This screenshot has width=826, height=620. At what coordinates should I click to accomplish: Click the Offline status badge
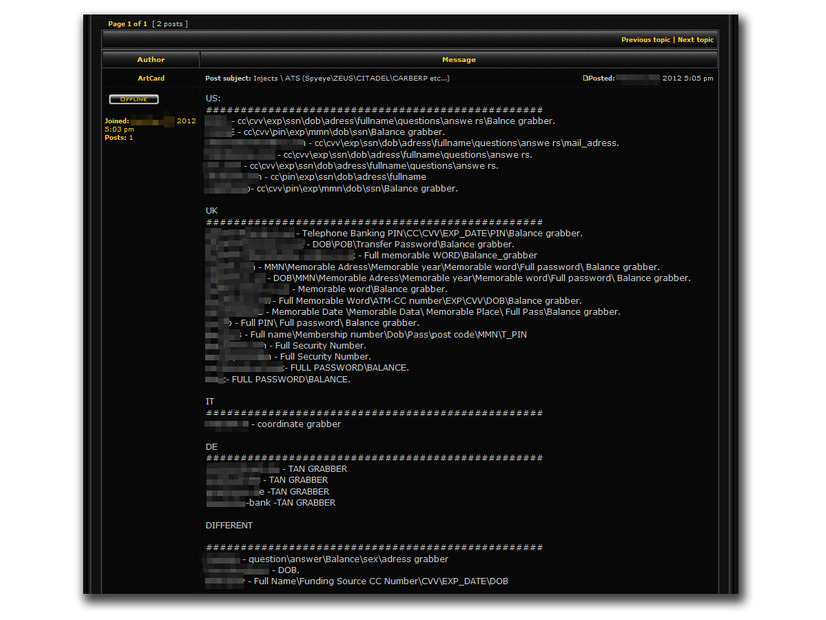133,100
